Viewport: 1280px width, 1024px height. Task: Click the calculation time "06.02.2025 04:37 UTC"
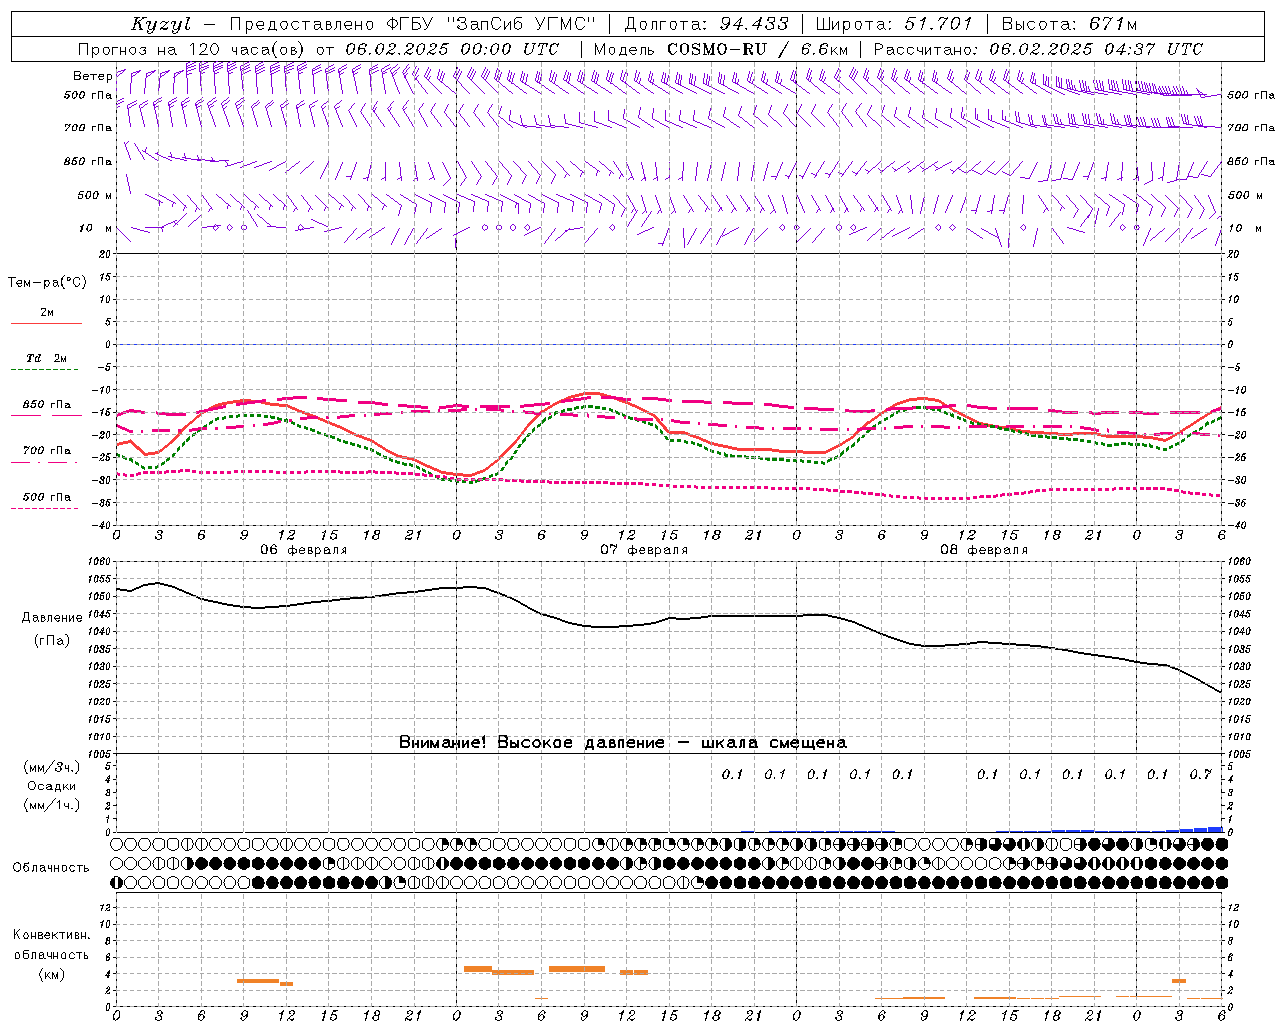(1096, 49)
